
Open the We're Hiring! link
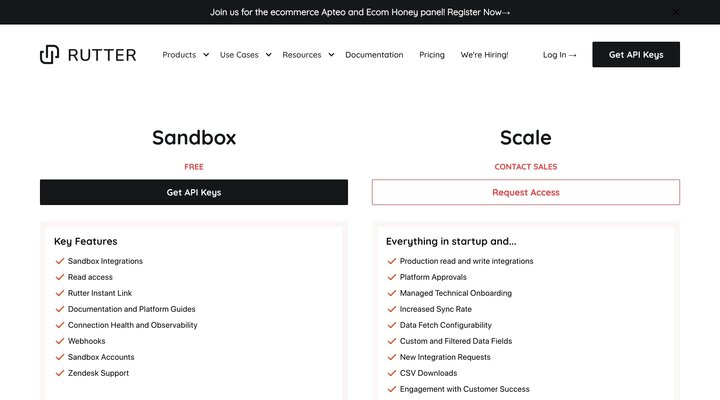[x=484, y=55]
